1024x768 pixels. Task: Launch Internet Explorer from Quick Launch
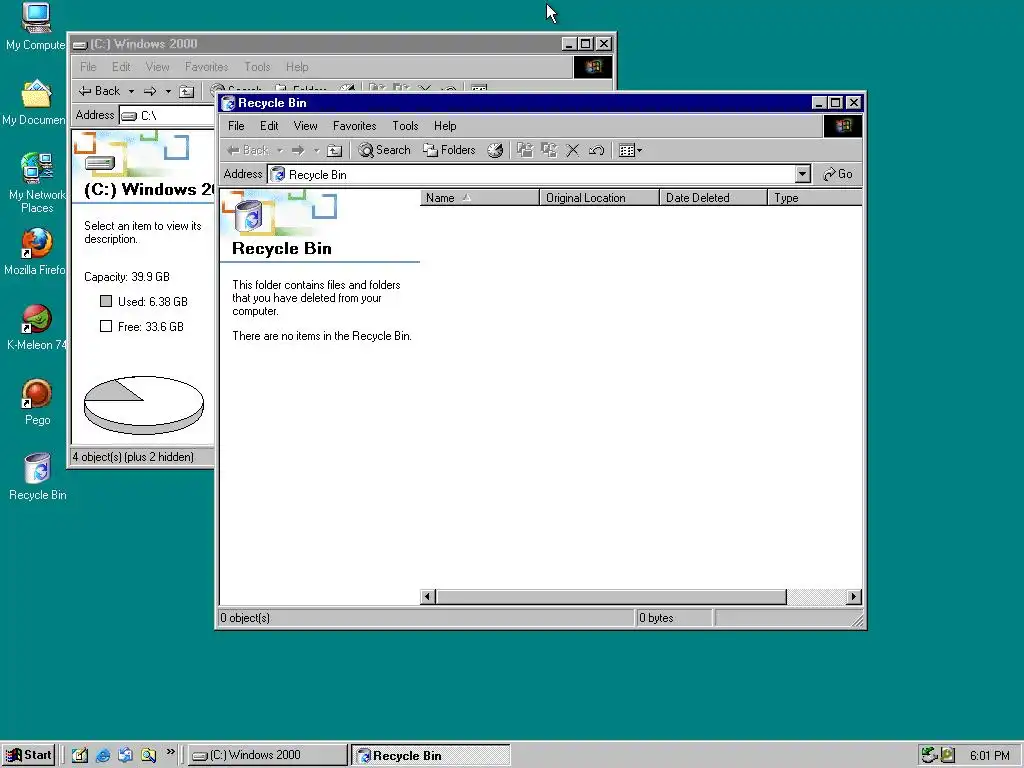point(103,755)
